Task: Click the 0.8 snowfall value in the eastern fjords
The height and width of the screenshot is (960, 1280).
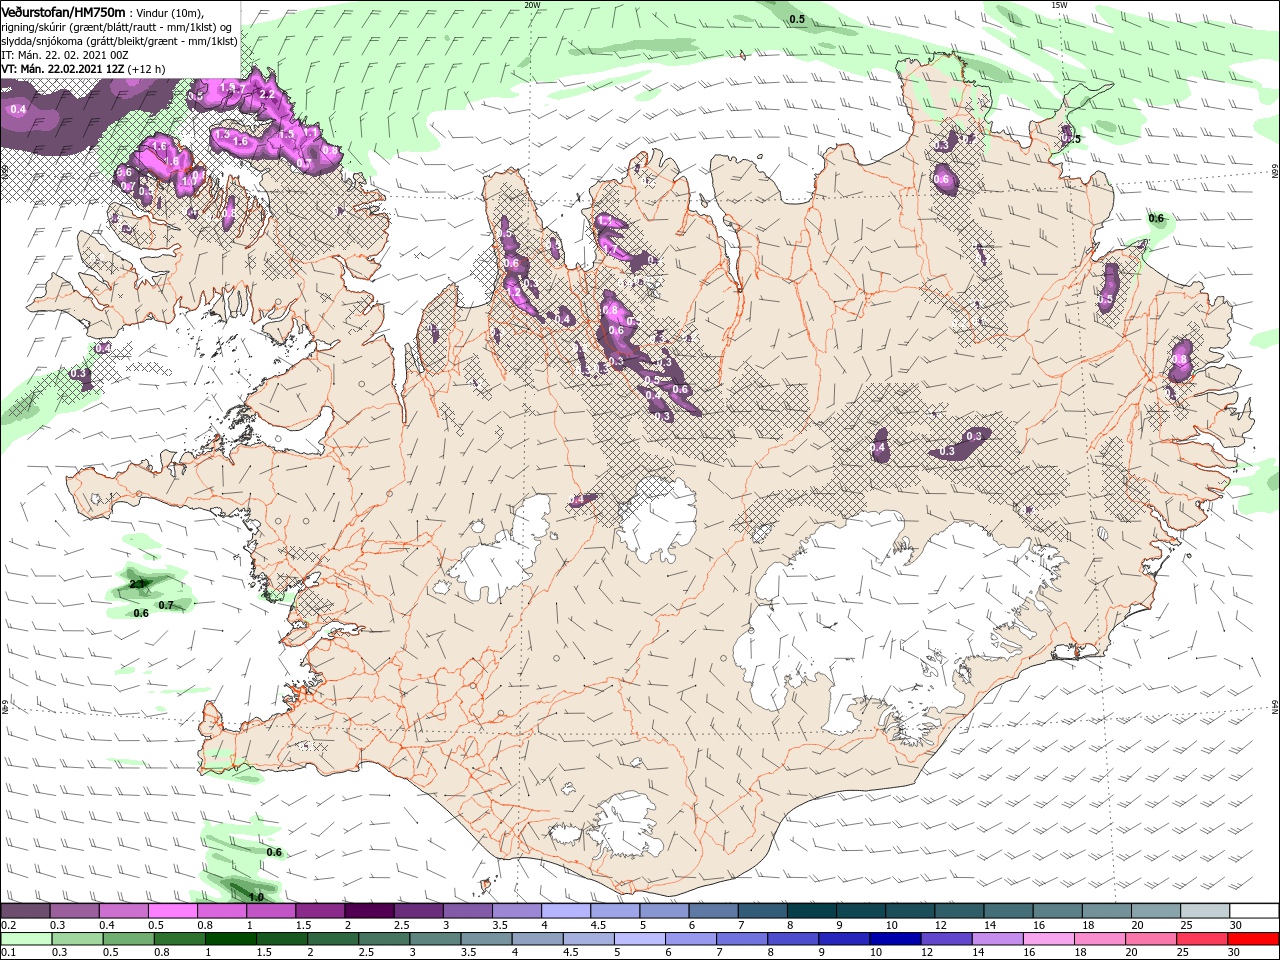Action: click(1179, 359)
